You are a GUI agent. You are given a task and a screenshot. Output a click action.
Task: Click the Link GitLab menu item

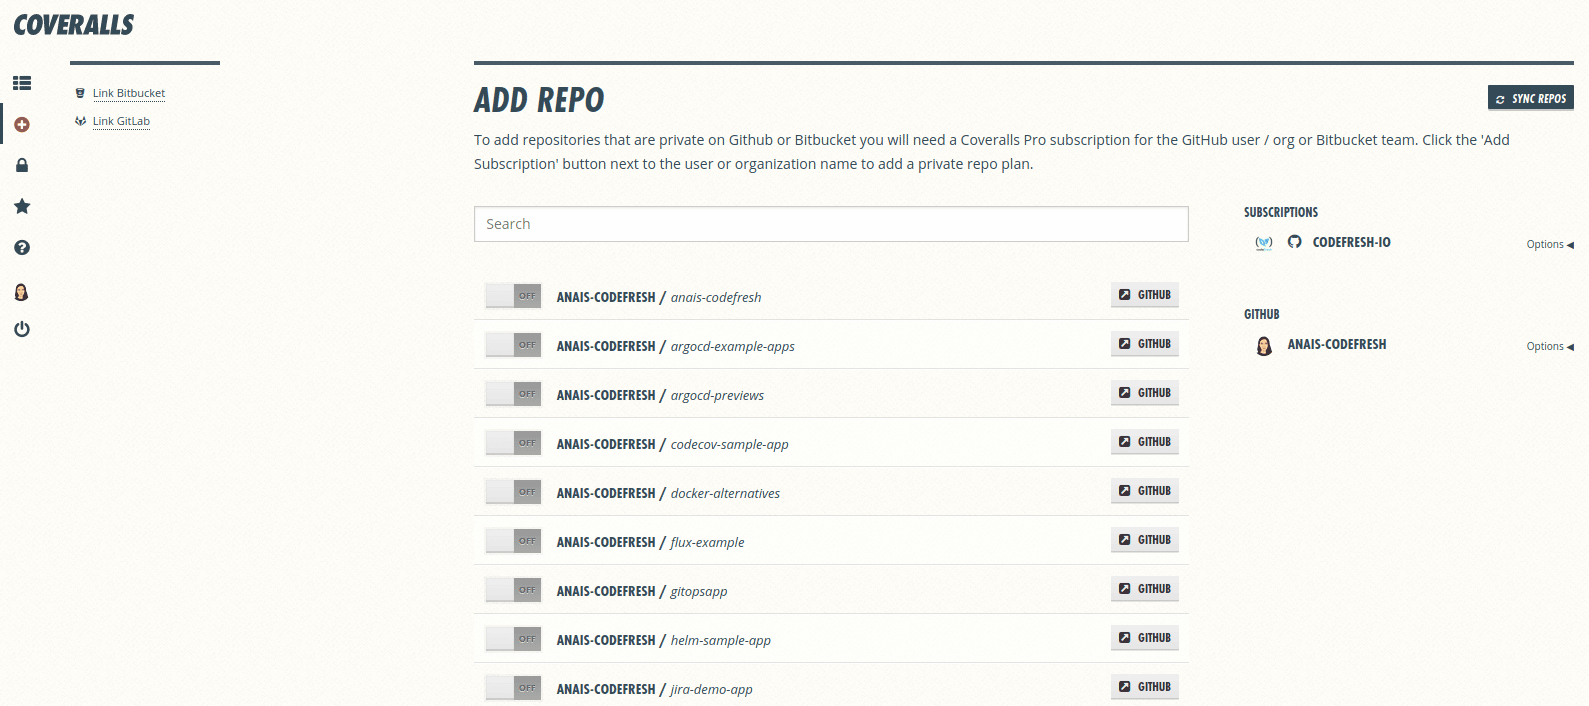(121, 121)
